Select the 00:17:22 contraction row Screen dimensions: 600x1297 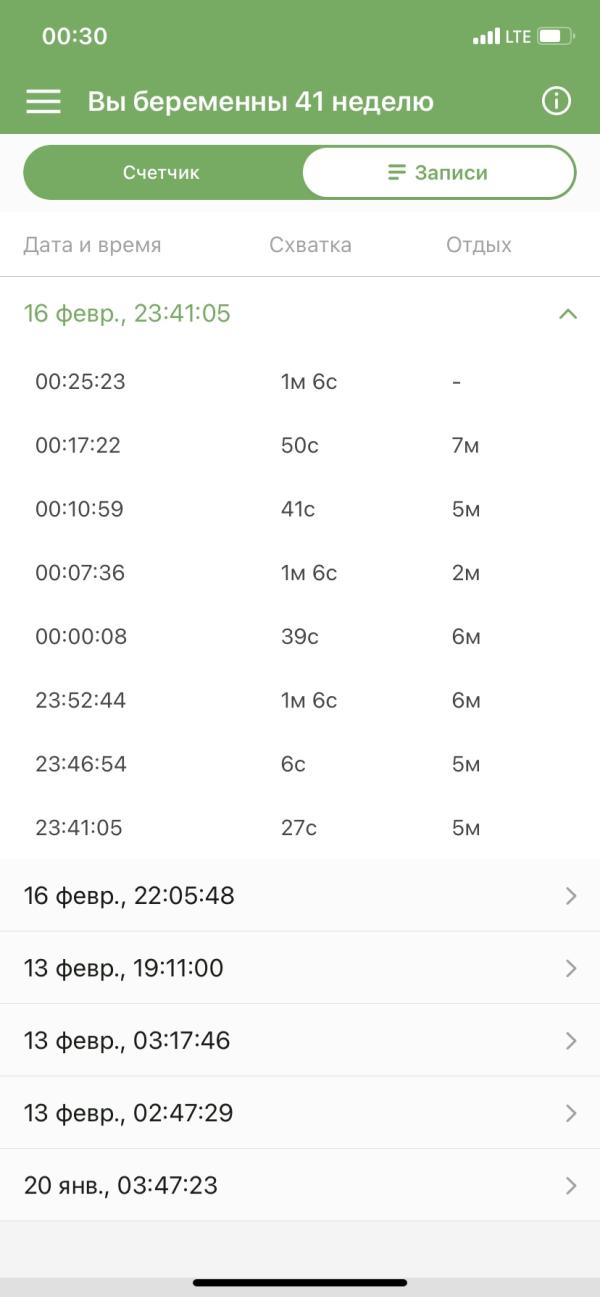(300, 446)
